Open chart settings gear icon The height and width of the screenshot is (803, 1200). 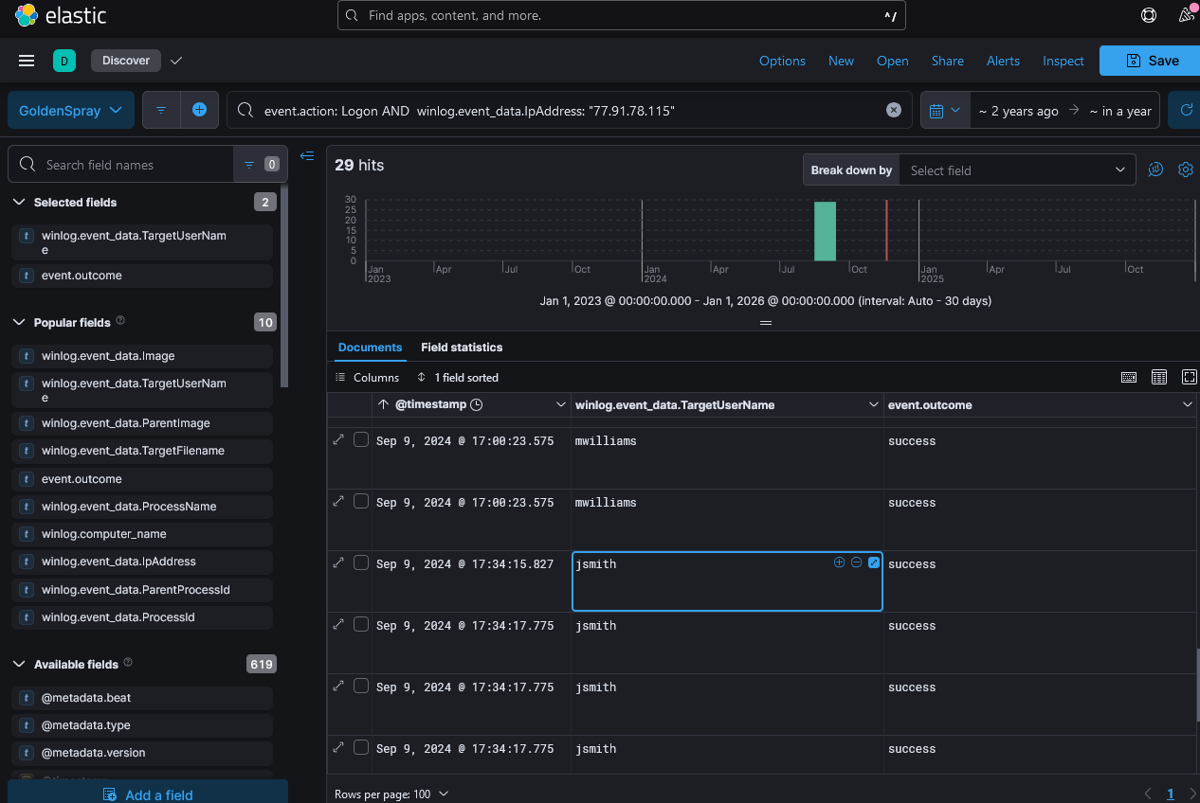pyautogui.click(x=1185, y=170)
